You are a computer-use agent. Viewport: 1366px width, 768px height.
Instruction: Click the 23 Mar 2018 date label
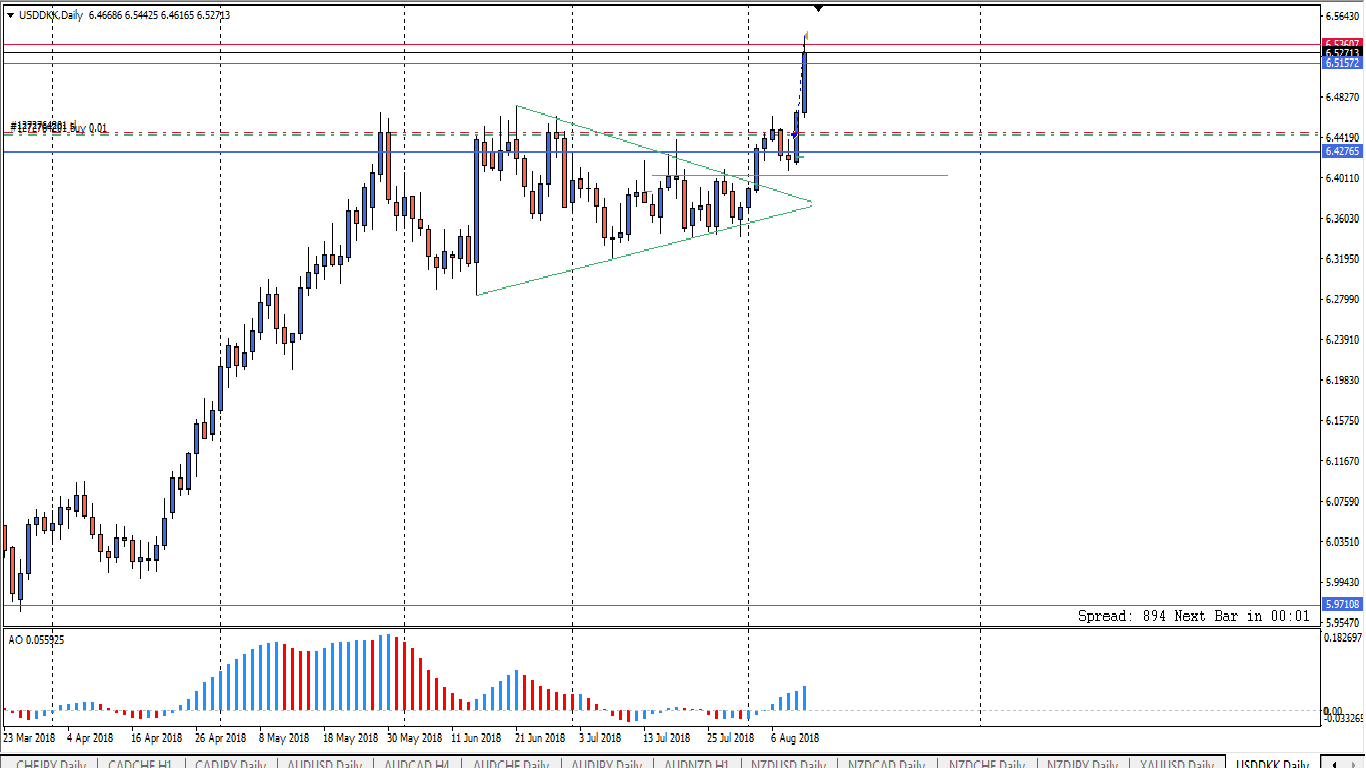(29, 738)
